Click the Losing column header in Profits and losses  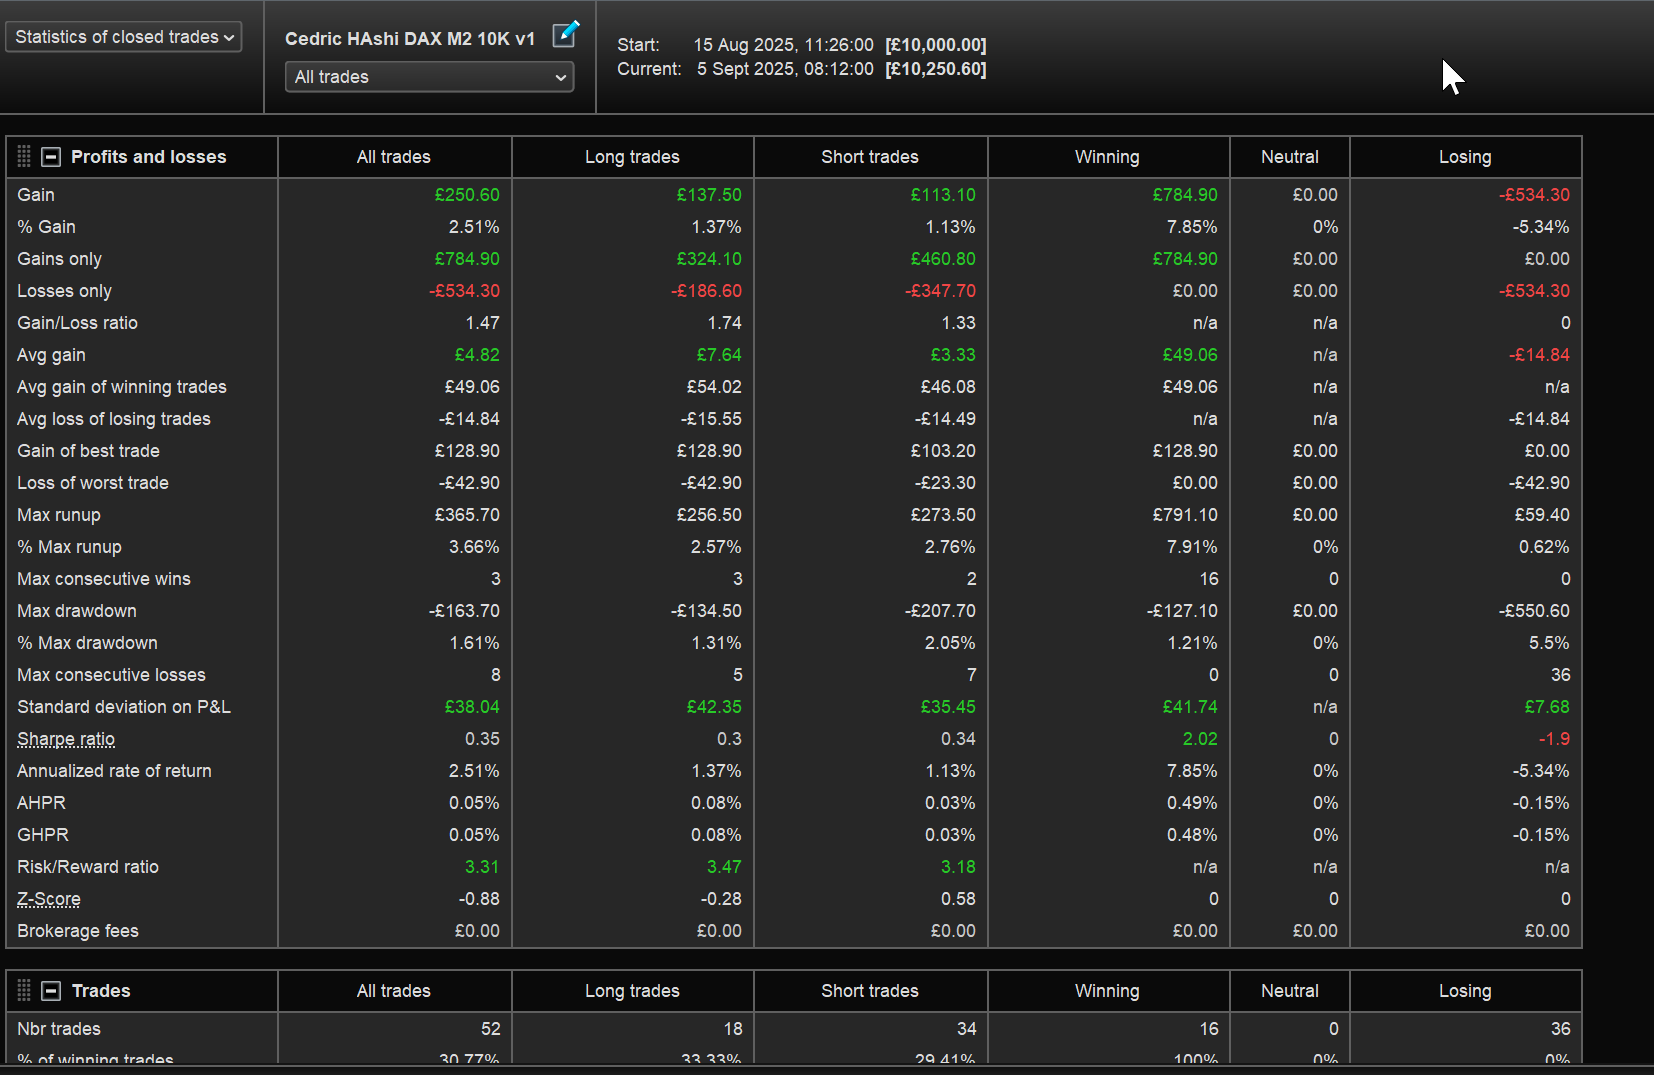[1465, 157]
